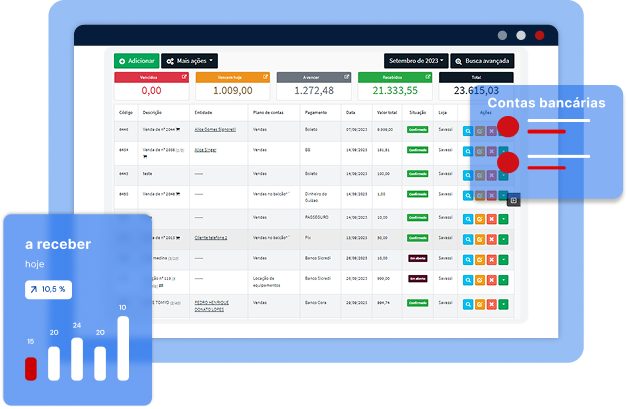Click the 10,5 % growth badge
628x409 pixels.
click(x=48, y=290)
